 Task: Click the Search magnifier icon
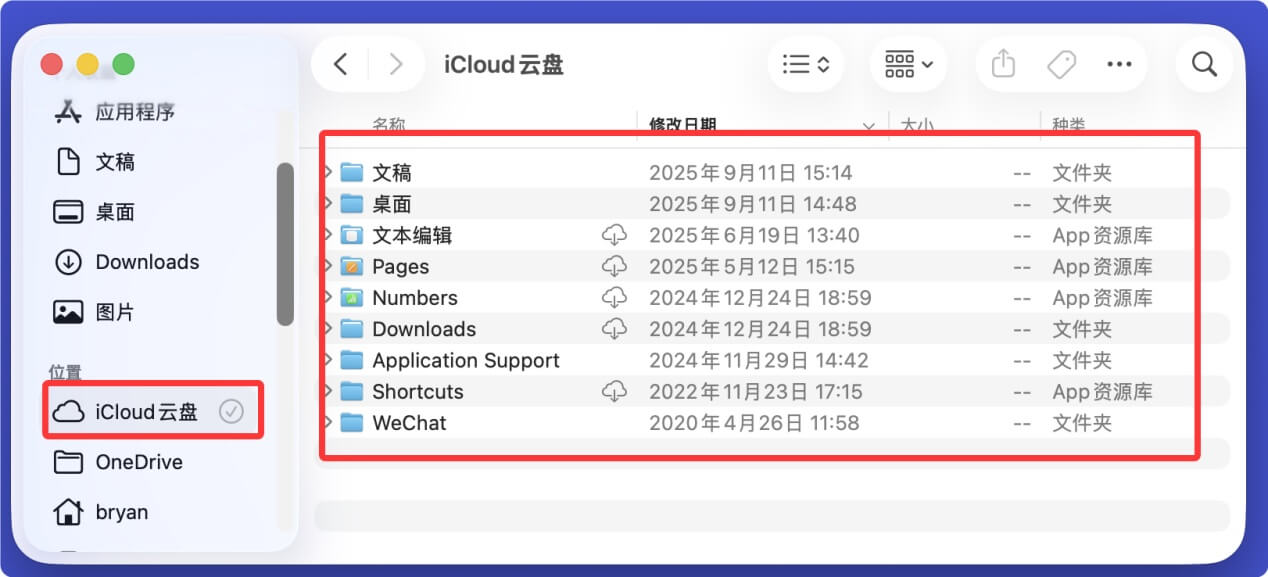coord(1204,63)
